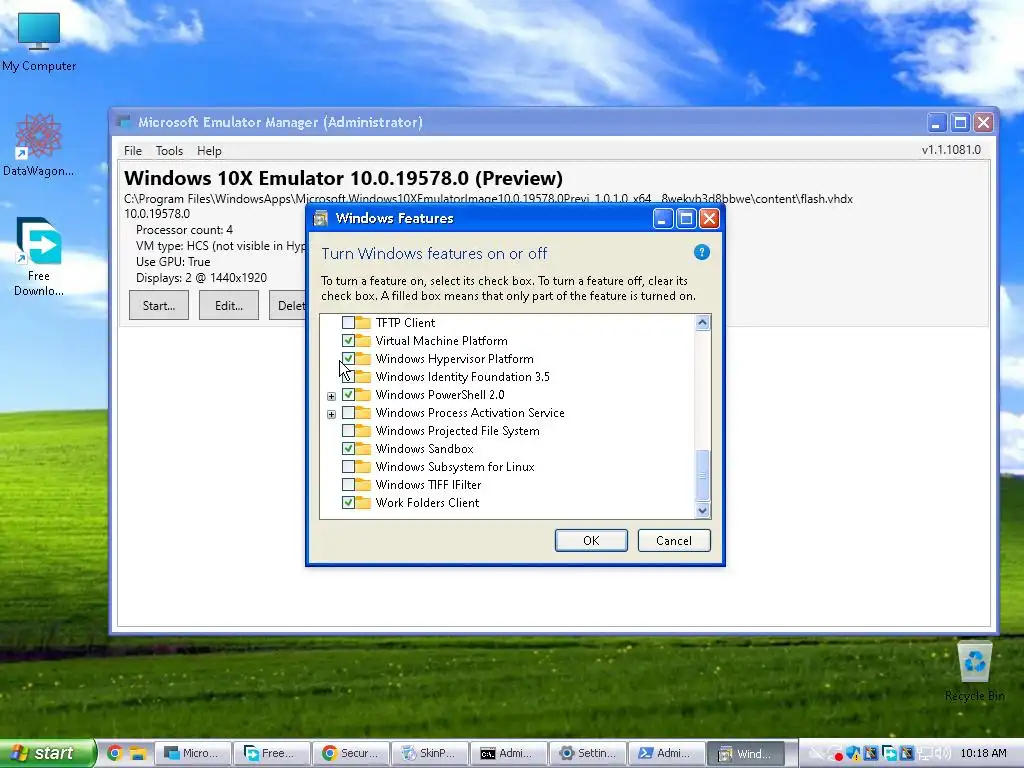Cancel the Windows Features dialog

pyautogui.click(x=674, y=541)
